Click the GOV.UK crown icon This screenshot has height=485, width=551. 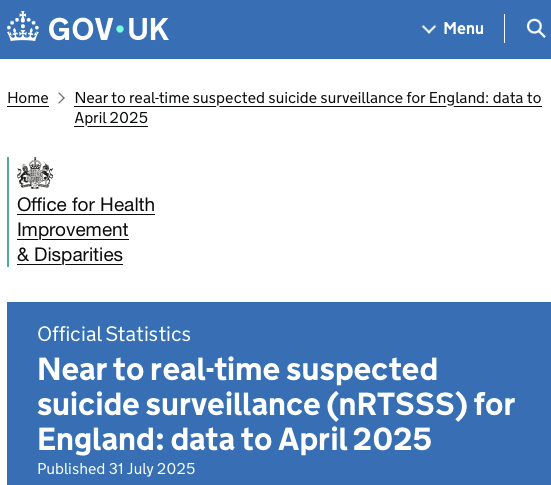pos(23,27)
